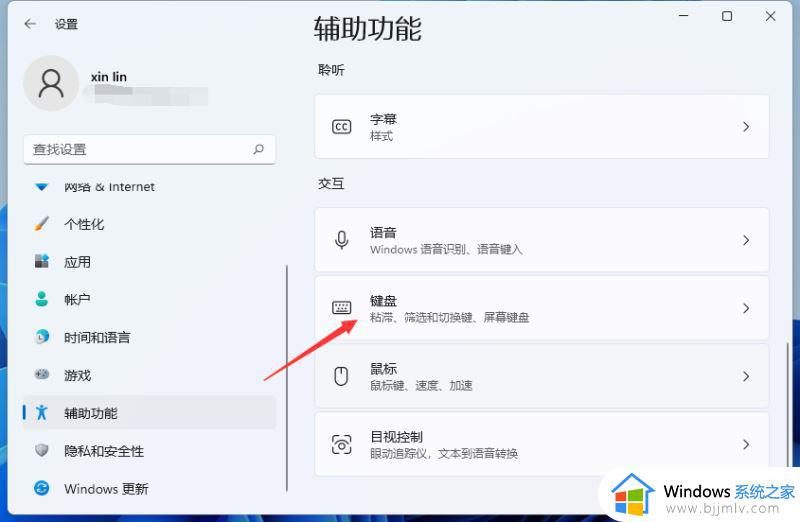The height and width of the screenshot is (522, 800).
Task: Click the main content pane scrollbar
Action: coord(789,403)
